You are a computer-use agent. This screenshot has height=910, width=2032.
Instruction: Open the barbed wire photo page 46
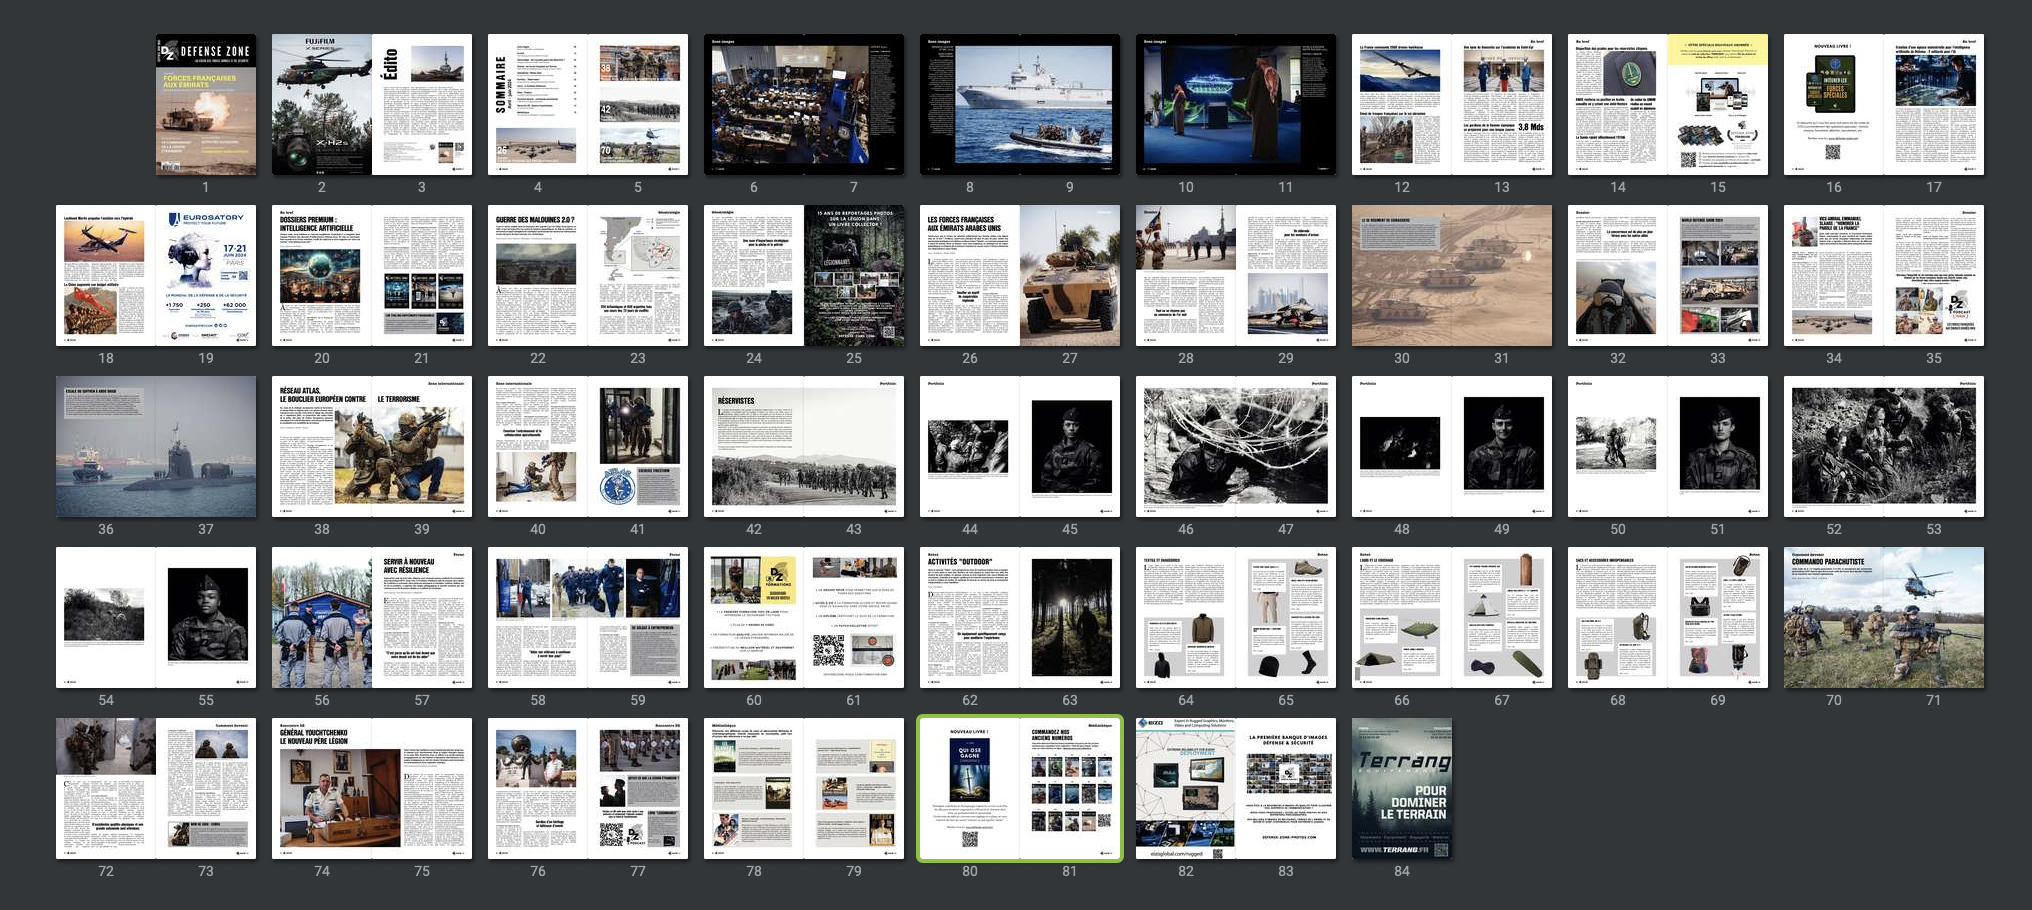click(x=1186, y=447)
